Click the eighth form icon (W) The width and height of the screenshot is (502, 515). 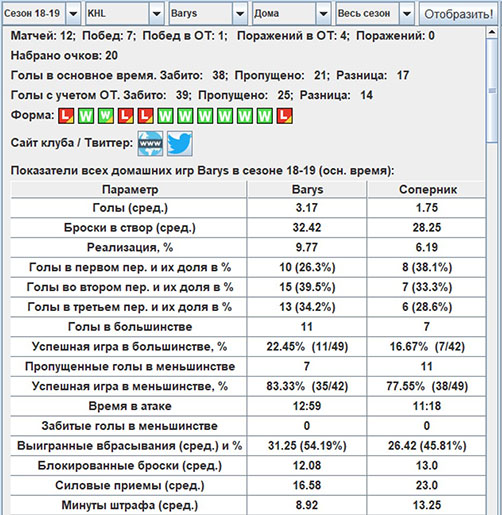(205, 116)
